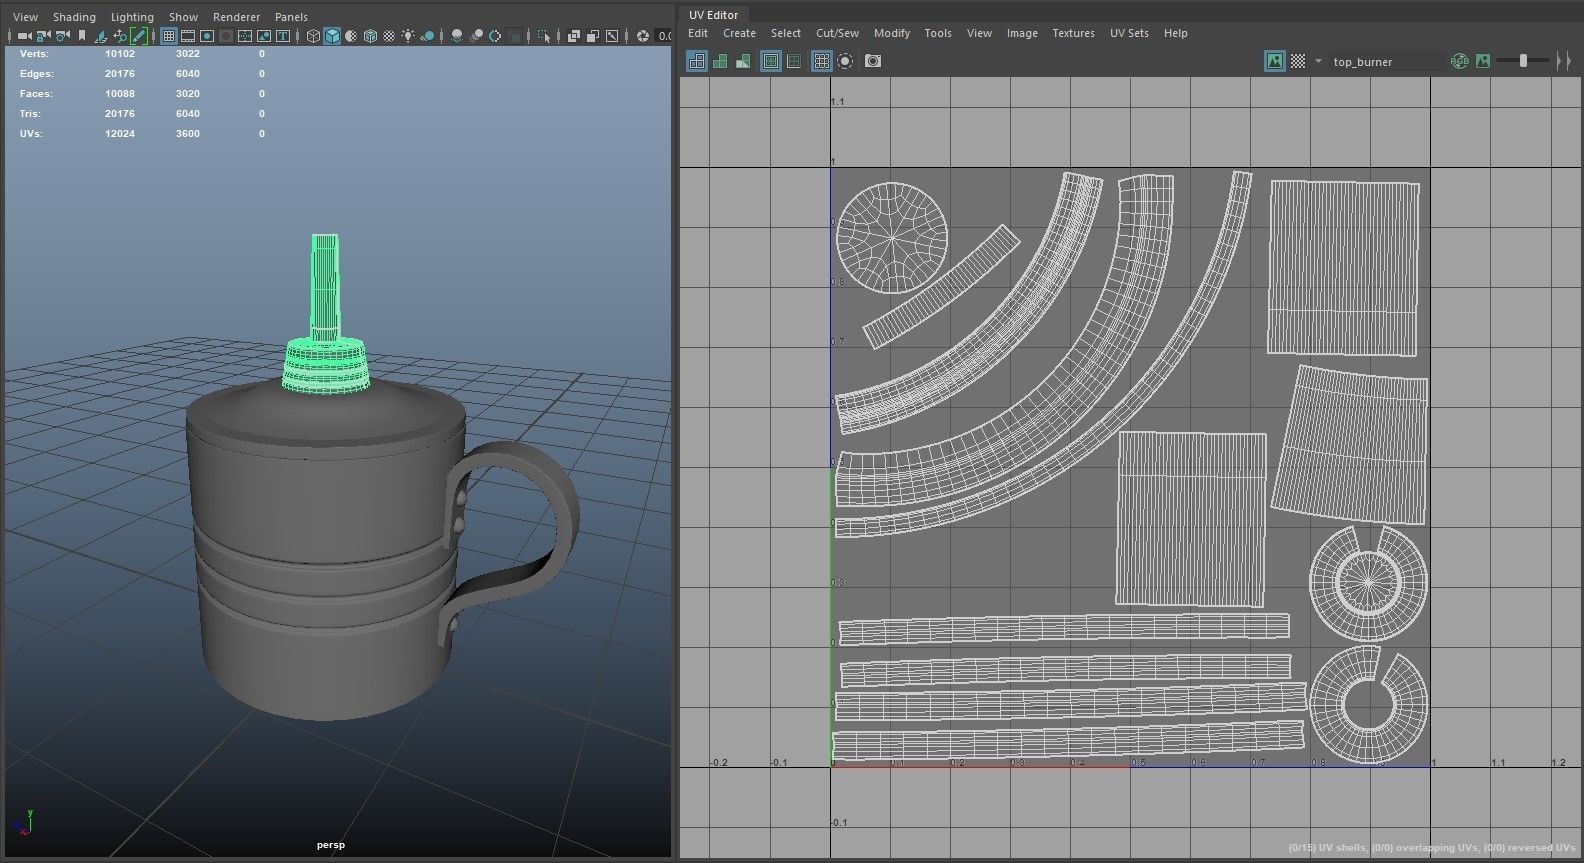The height and width of the screenshot is (863, 1584).
Task: Open UV Editor Modify menu
Action: pyautogui.click(x=892, y=33)
